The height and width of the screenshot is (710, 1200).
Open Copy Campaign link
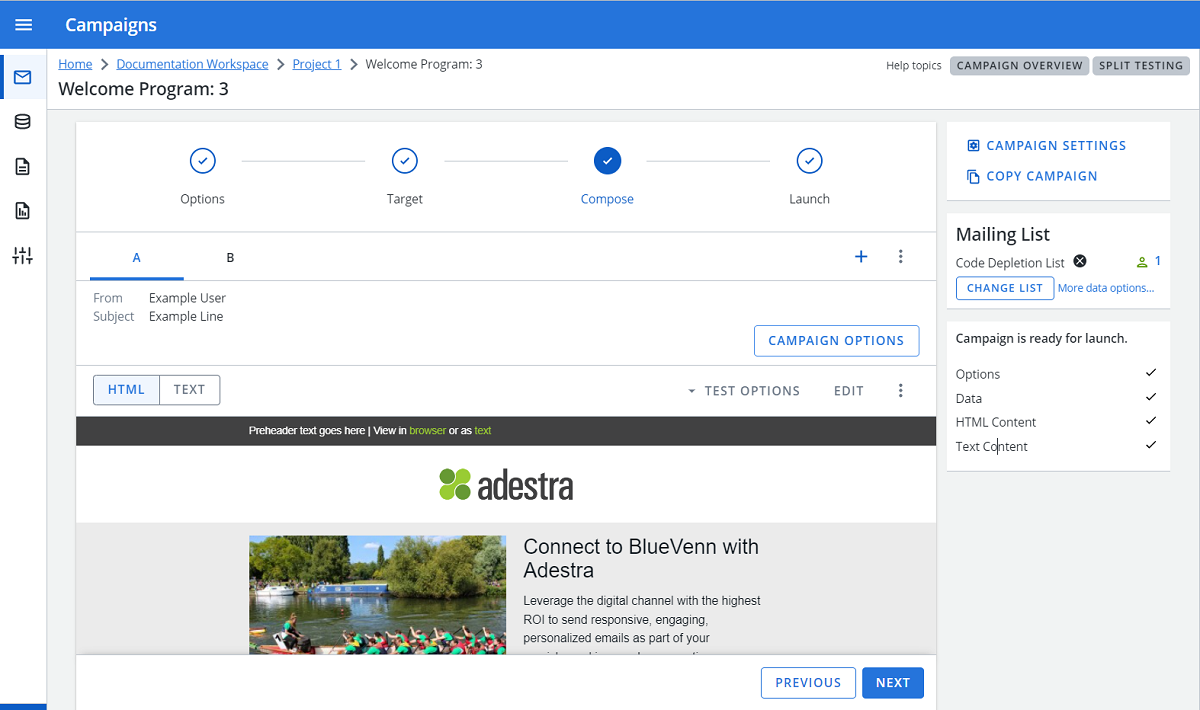1042,176
